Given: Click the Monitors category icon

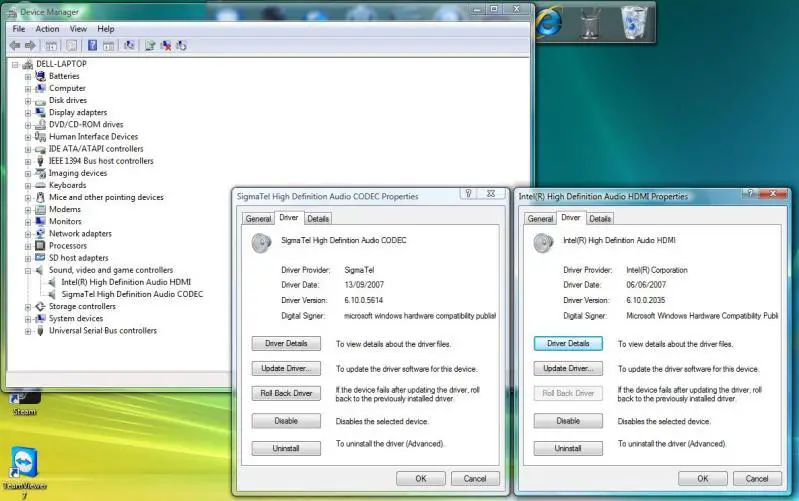Looking at the screenshot, I should point(40,221).
